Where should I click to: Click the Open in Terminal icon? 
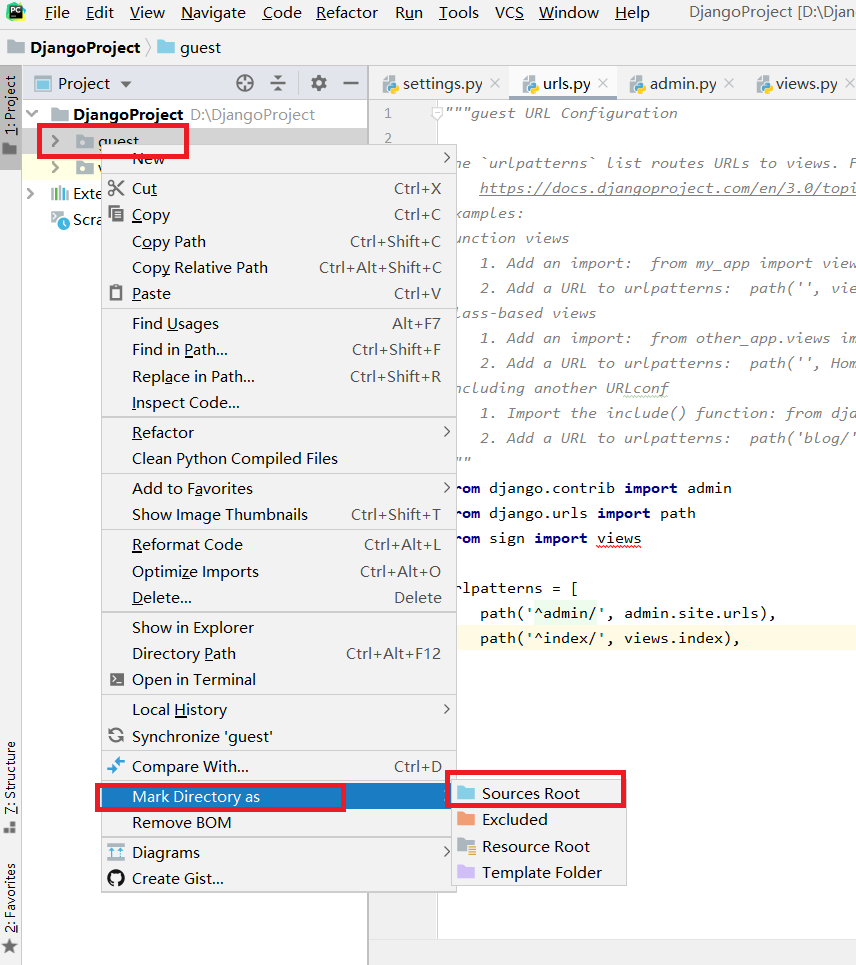tap(116, 679)
